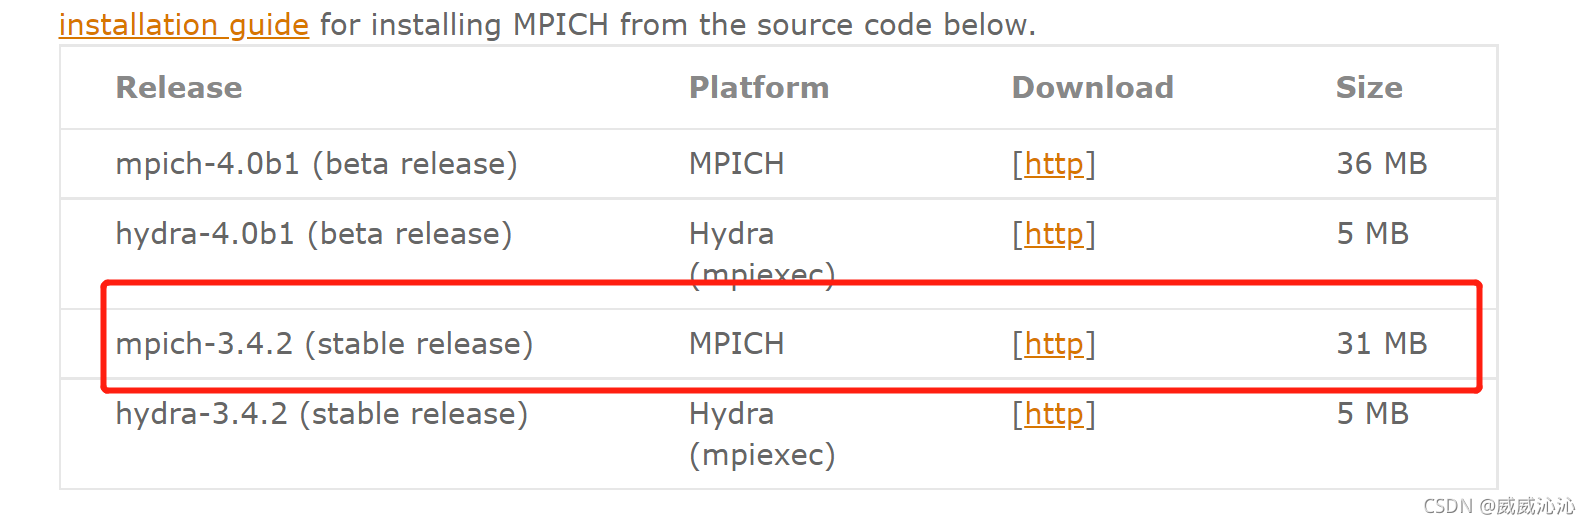
Task: Download mpich-3.4.2 stable release via http
Action: [x=1054, y=343]
